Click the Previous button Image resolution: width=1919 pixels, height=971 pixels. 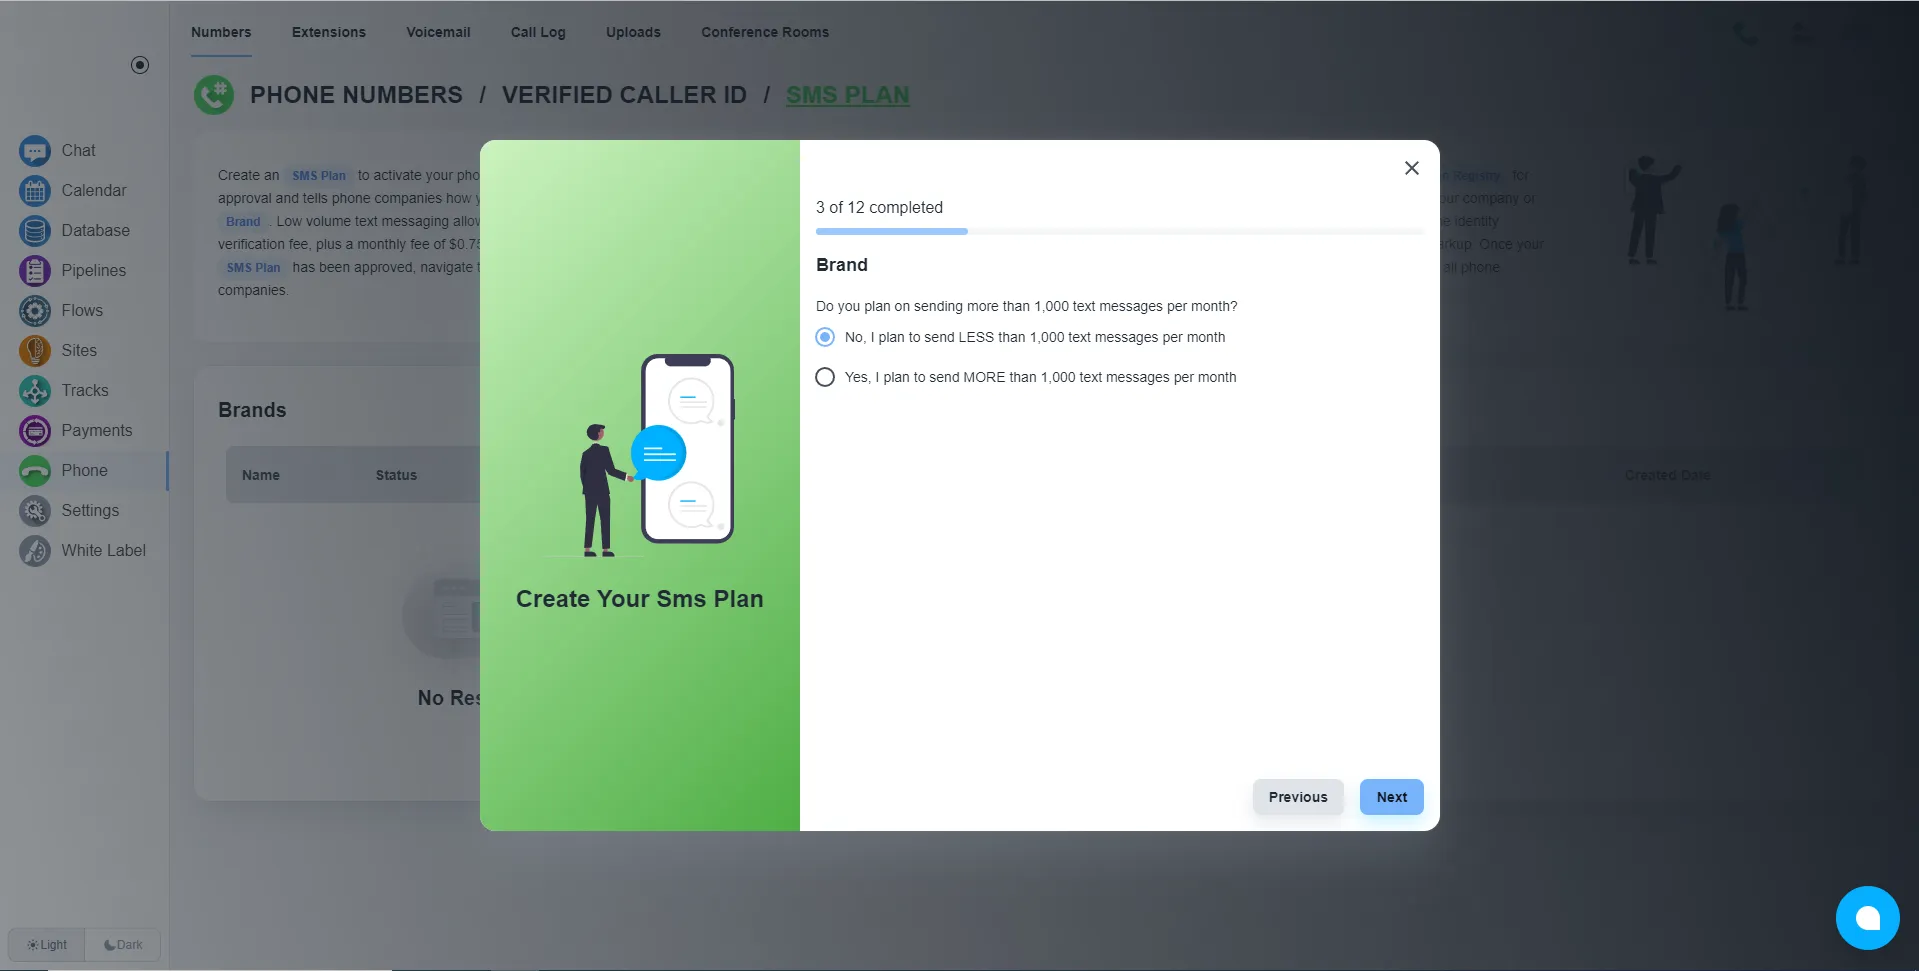1298,797
